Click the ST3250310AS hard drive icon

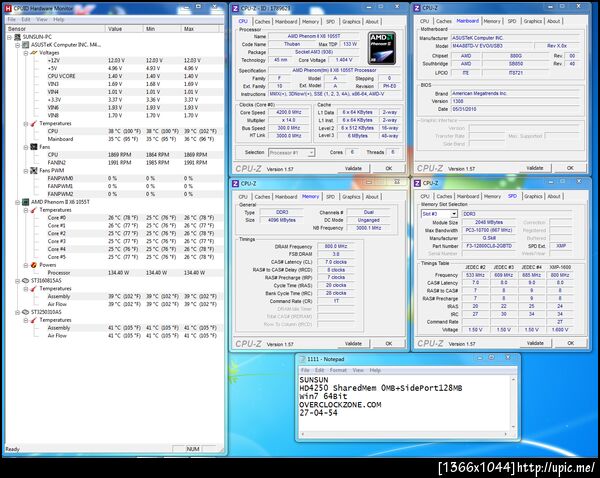[26, 312]
